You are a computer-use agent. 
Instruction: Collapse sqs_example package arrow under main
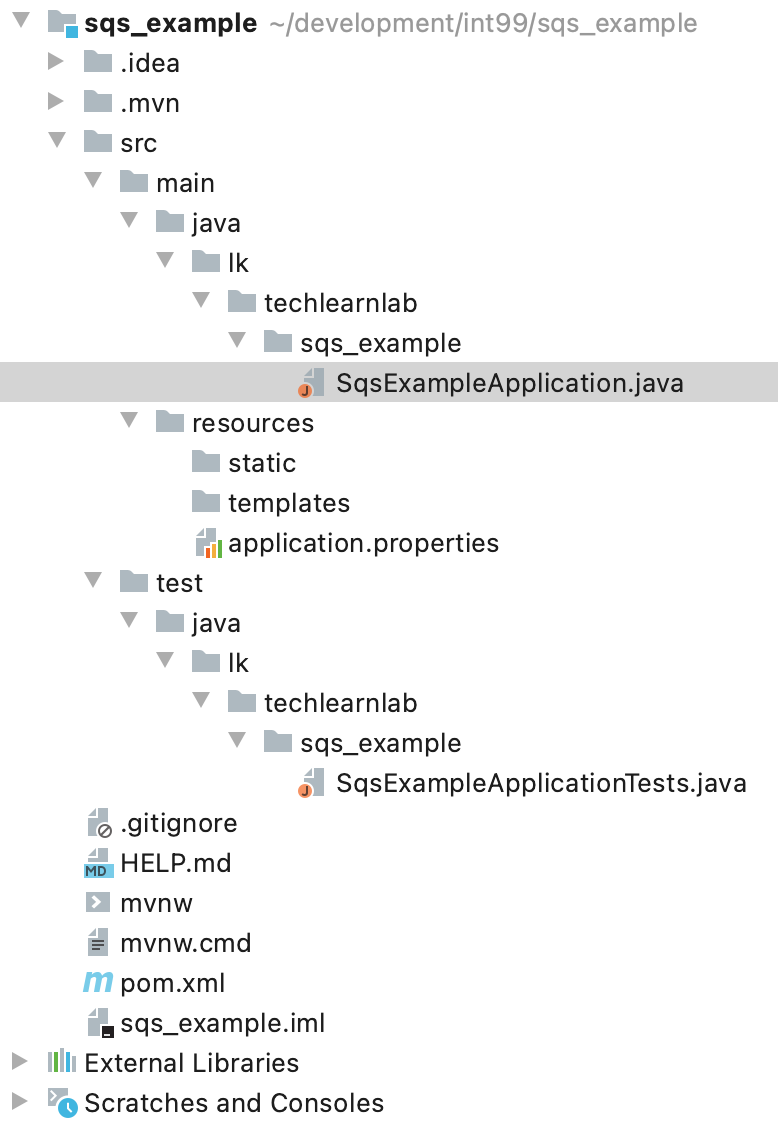236,339
